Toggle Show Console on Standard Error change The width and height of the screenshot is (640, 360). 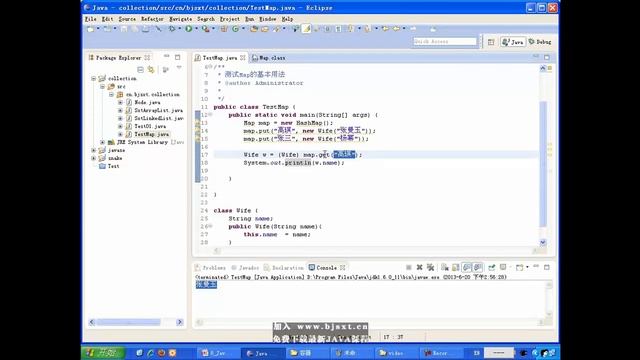click(477, 267)
